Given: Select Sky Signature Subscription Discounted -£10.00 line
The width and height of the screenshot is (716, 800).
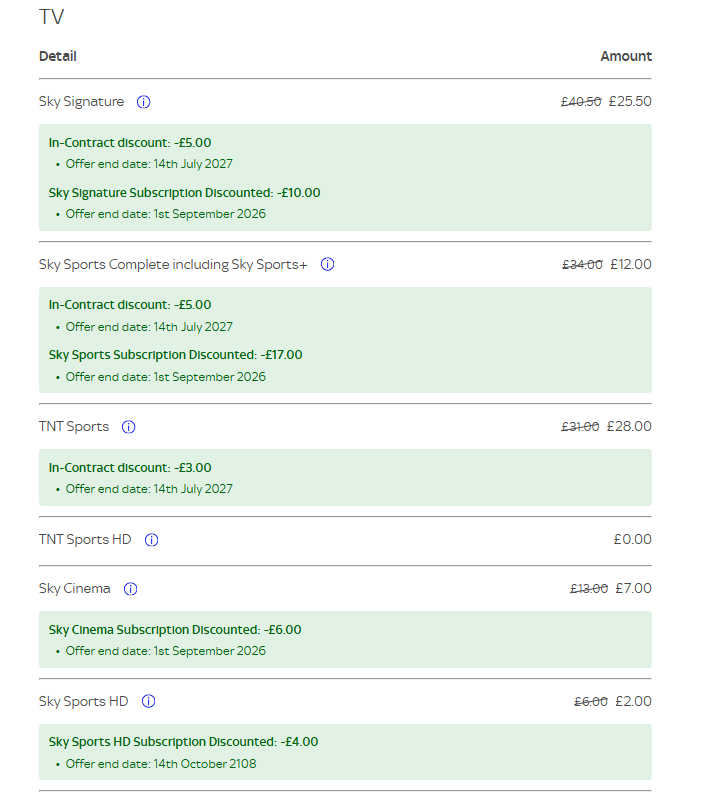Looking at the screenshot, I should [184, 193].
